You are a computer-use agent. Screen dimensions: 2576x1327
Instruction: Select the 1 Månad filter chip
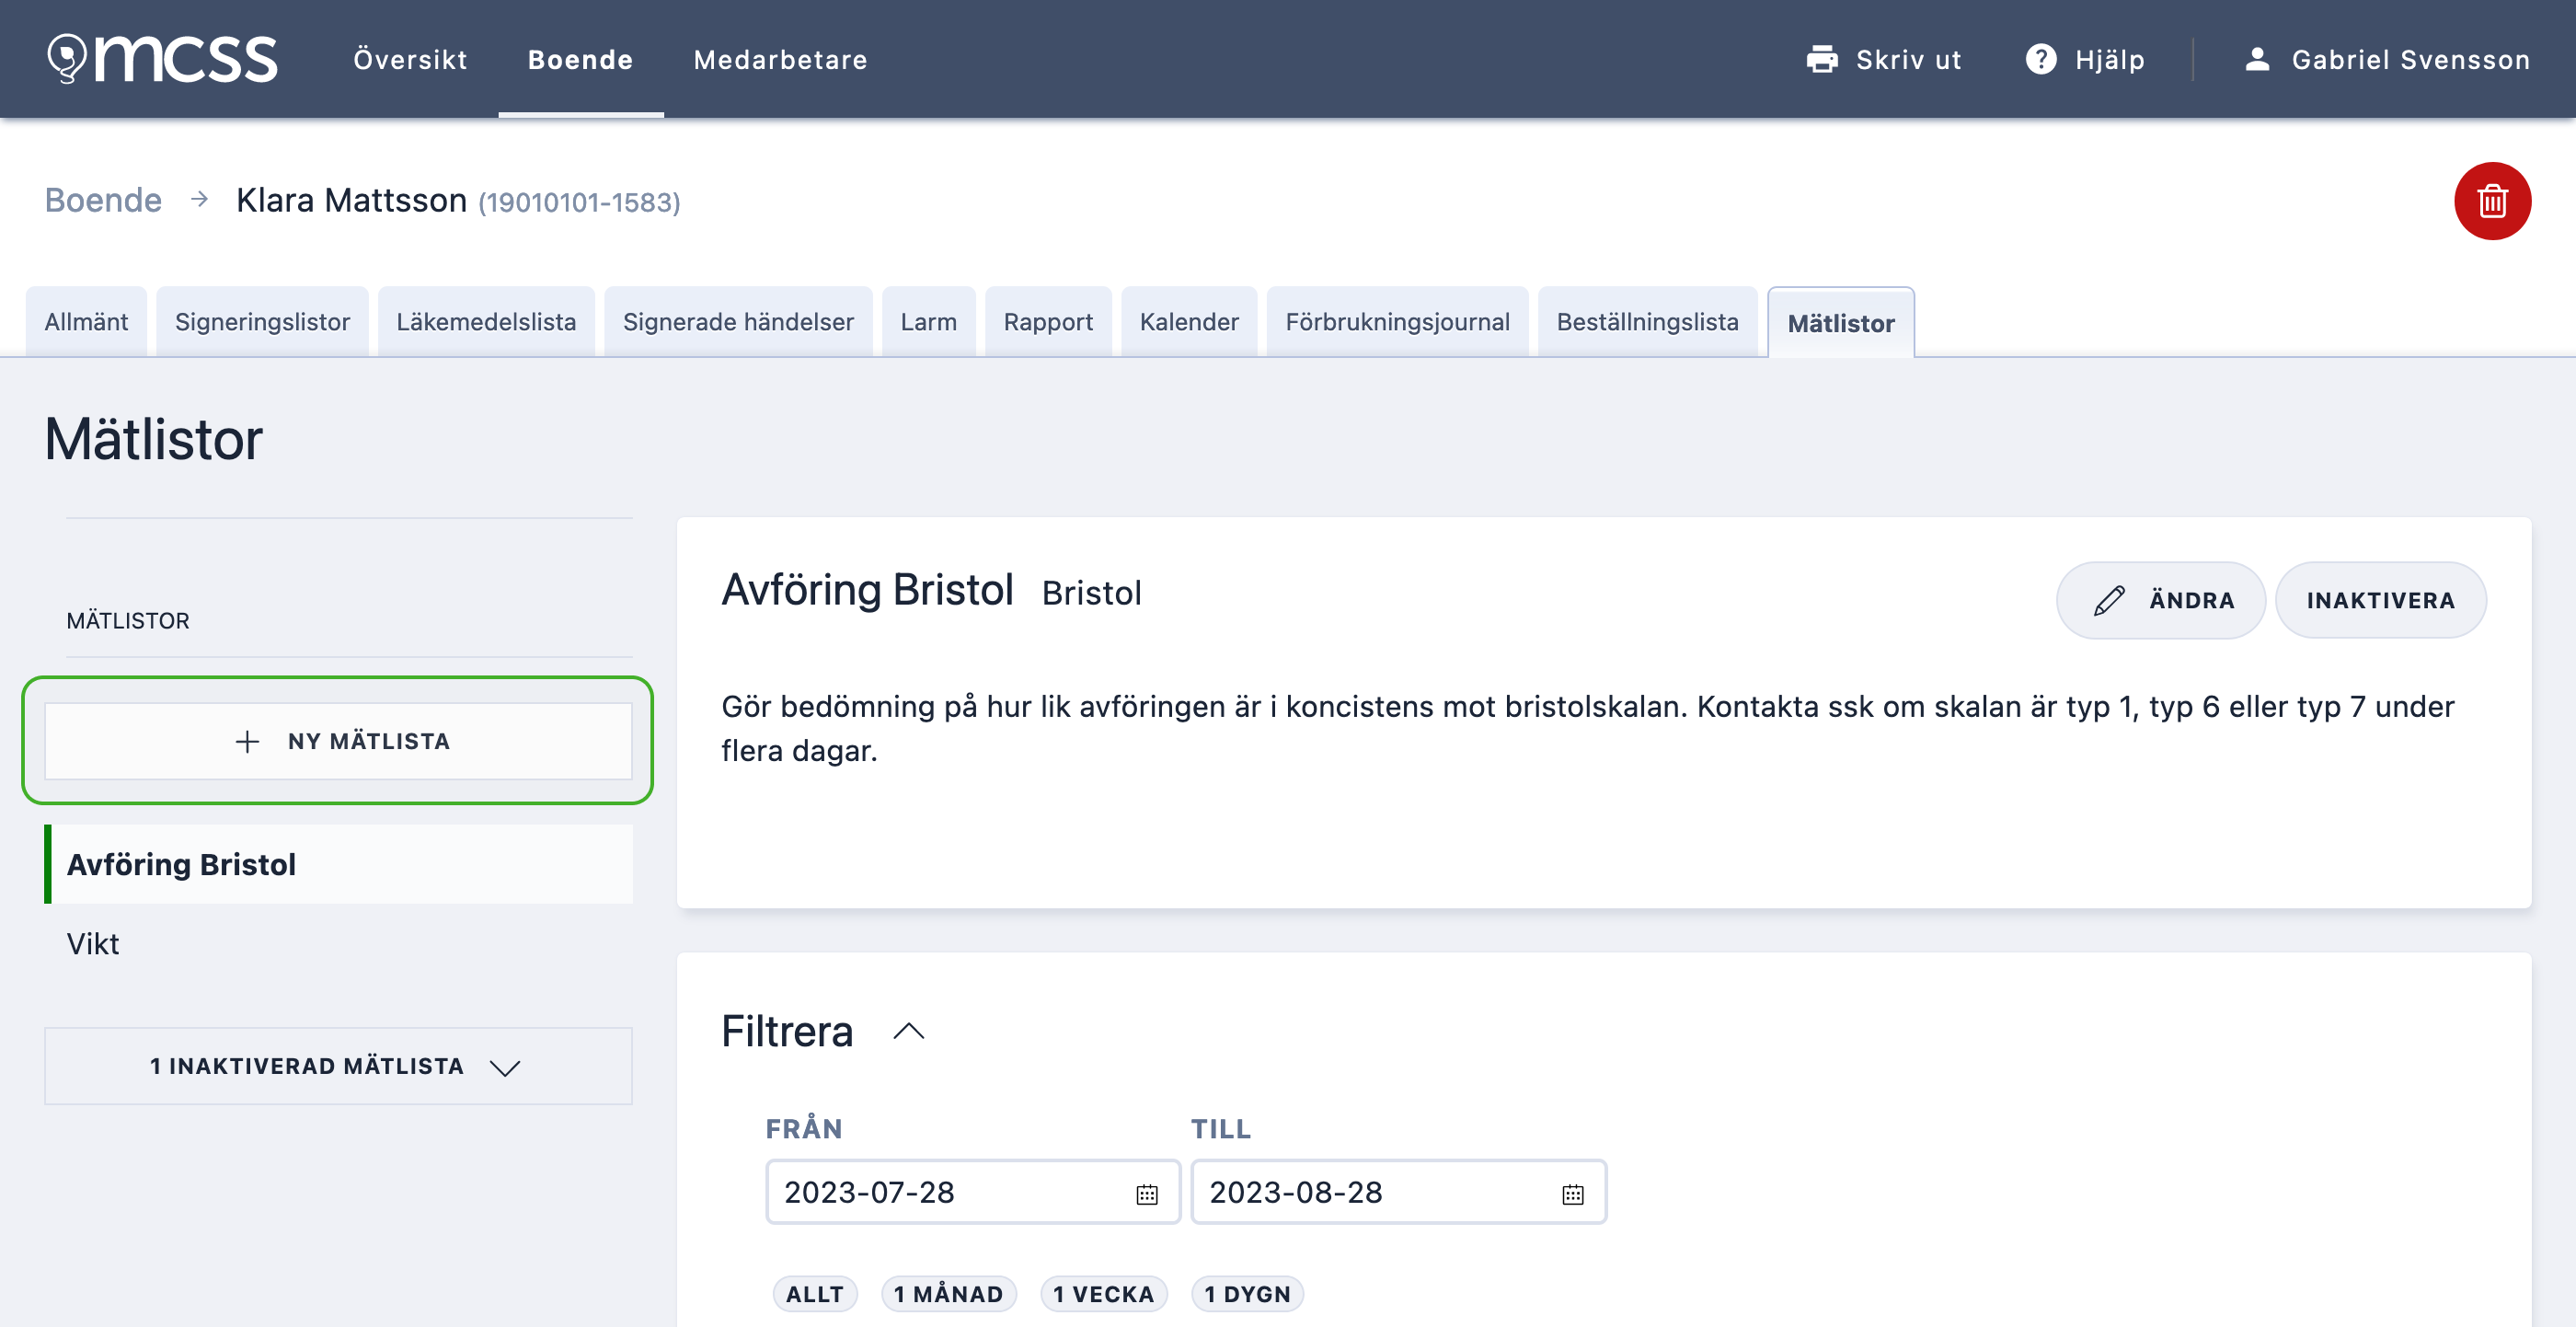(947, 1293)
